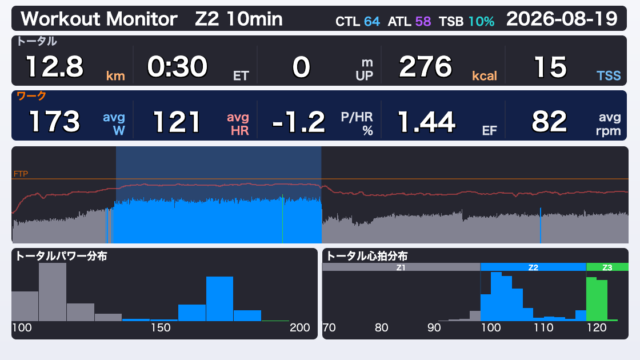Image resolution: width=640 pixels, height=360 pixels.
Task: Click the green vertical marker in work interval
Action: 282,218
